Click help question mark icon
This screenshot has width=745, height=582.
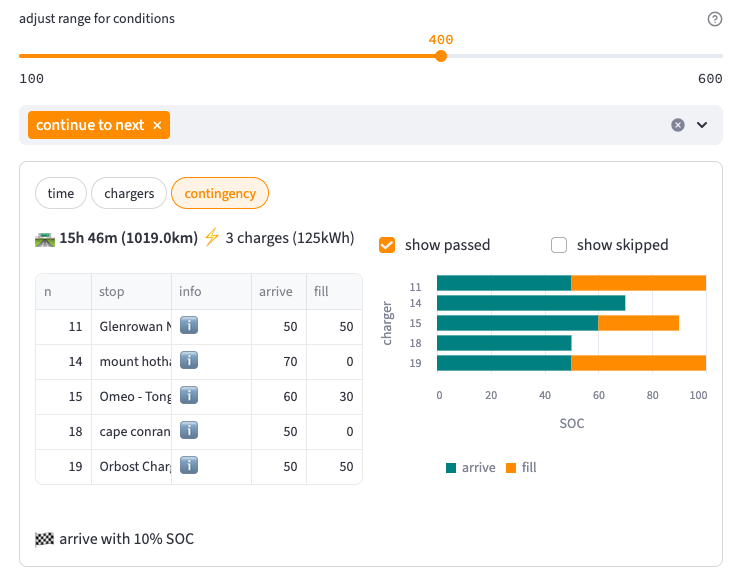(x=714, y=19)
